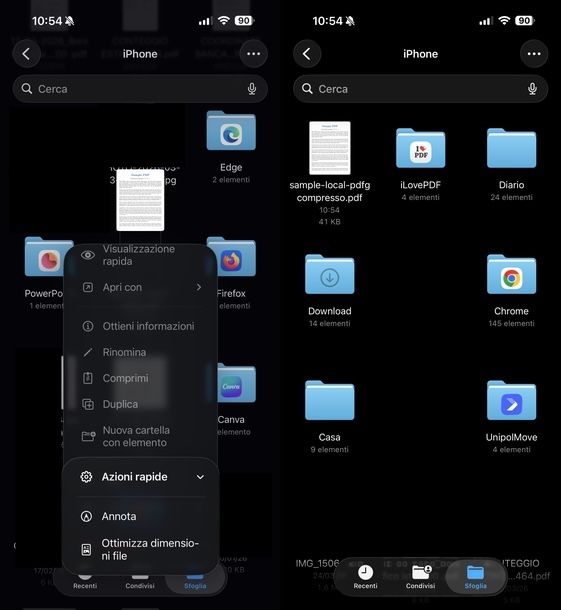Tap the PDF preview above context menu
Image resolution: width=561 pixels, height=610 pixels.
click(140, 200)
